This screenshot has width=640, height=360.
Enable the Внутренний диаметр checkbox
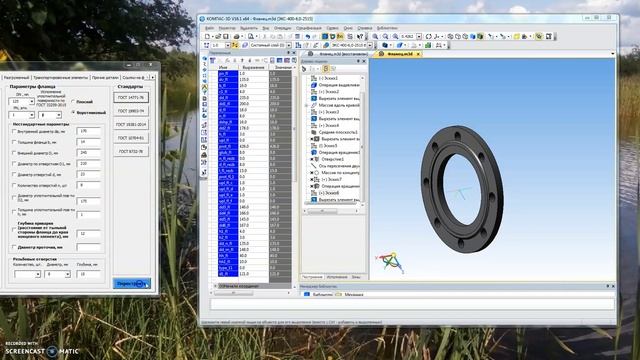[x=13, y=131]
